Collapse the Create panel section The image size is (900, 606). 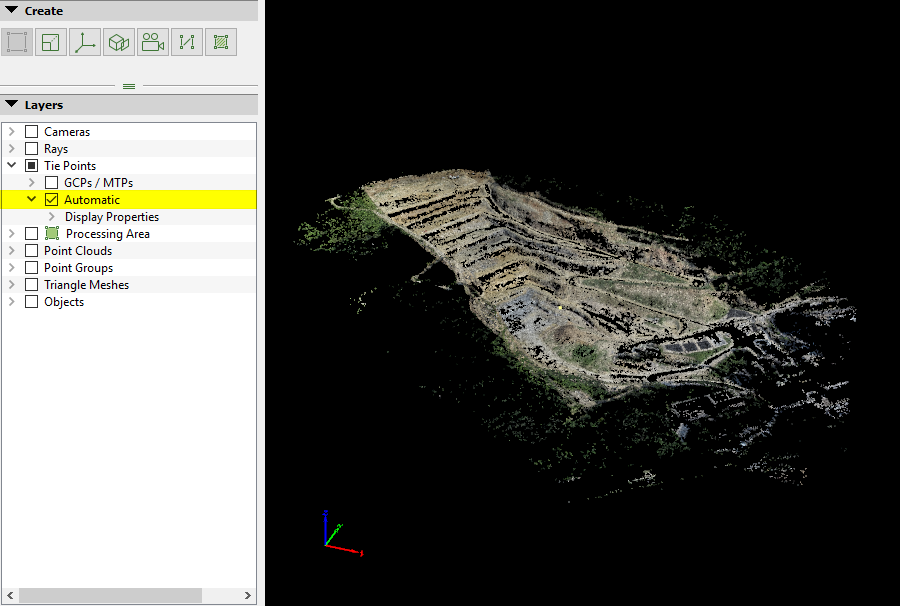pyautogui.click(x=12, y=11)
